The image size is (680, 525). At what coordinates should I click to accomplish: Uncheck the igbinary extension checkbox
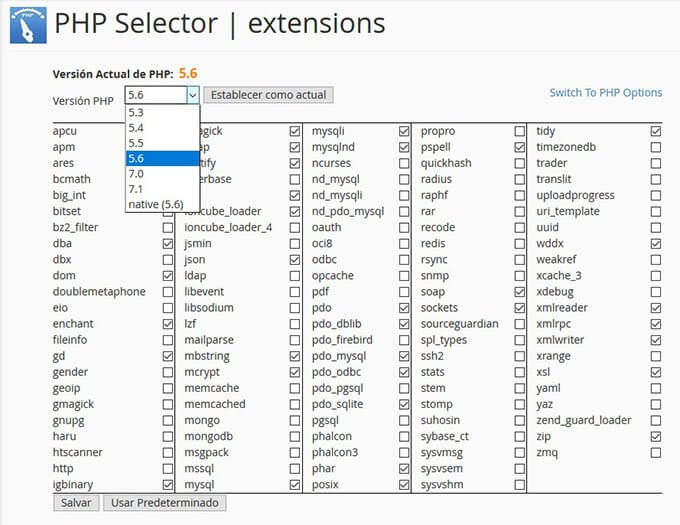(x=168, y=485)
